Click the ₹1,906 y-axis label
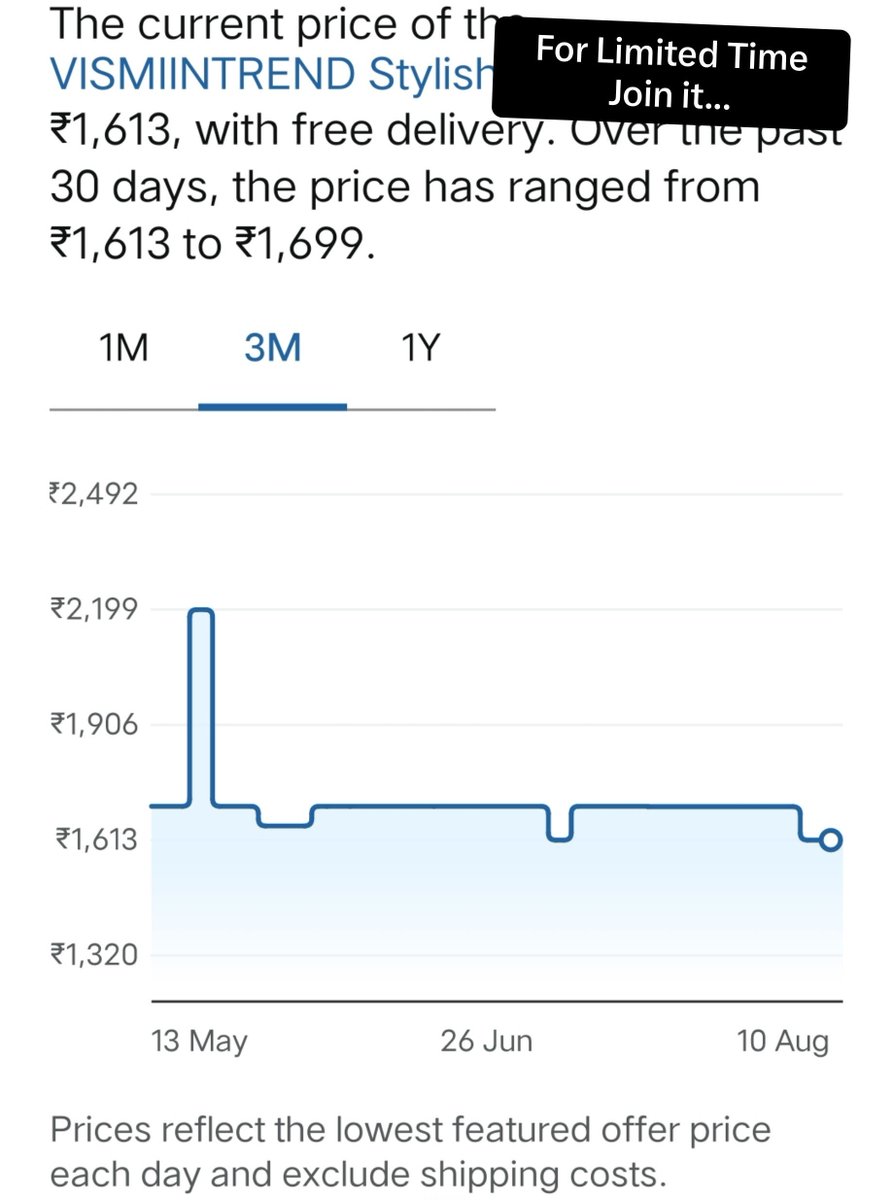The width and height of the screenshot is (893, 1200). pos(93,723)
